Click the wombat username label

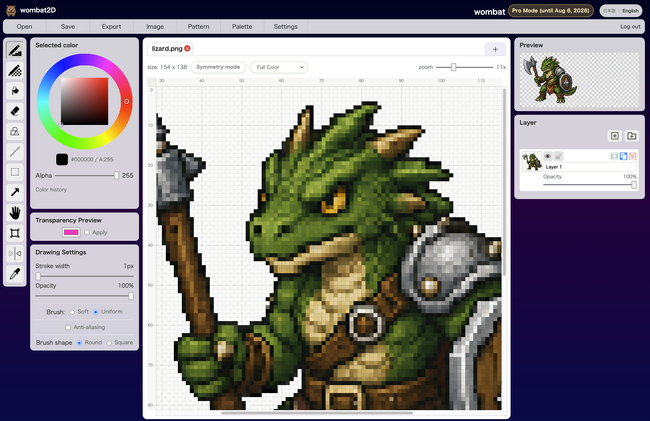[489, 12]
